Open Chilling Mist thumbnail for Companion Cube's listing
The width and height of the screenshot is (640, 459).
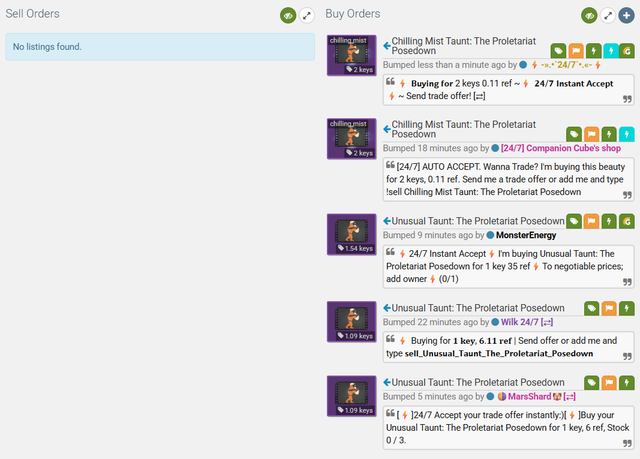click(351, 139)
